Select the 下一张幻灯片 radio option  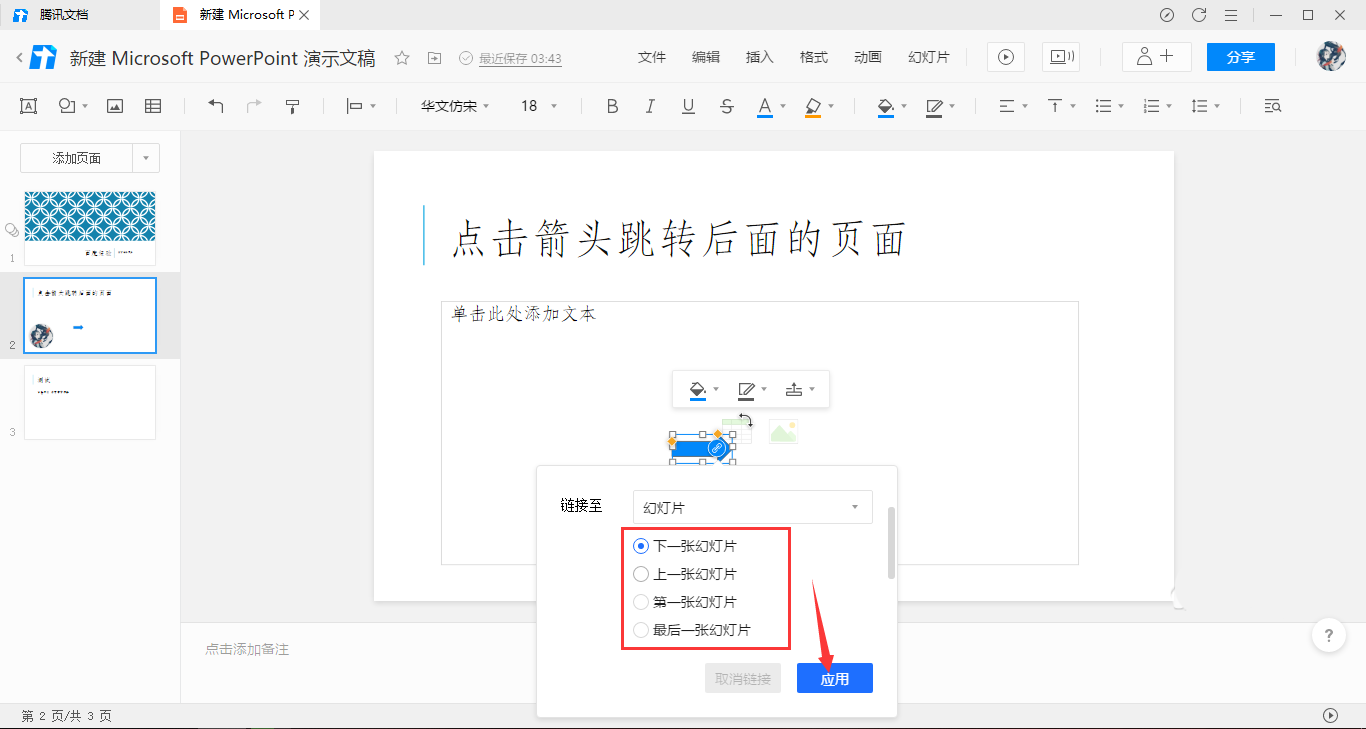coord(641,545)
